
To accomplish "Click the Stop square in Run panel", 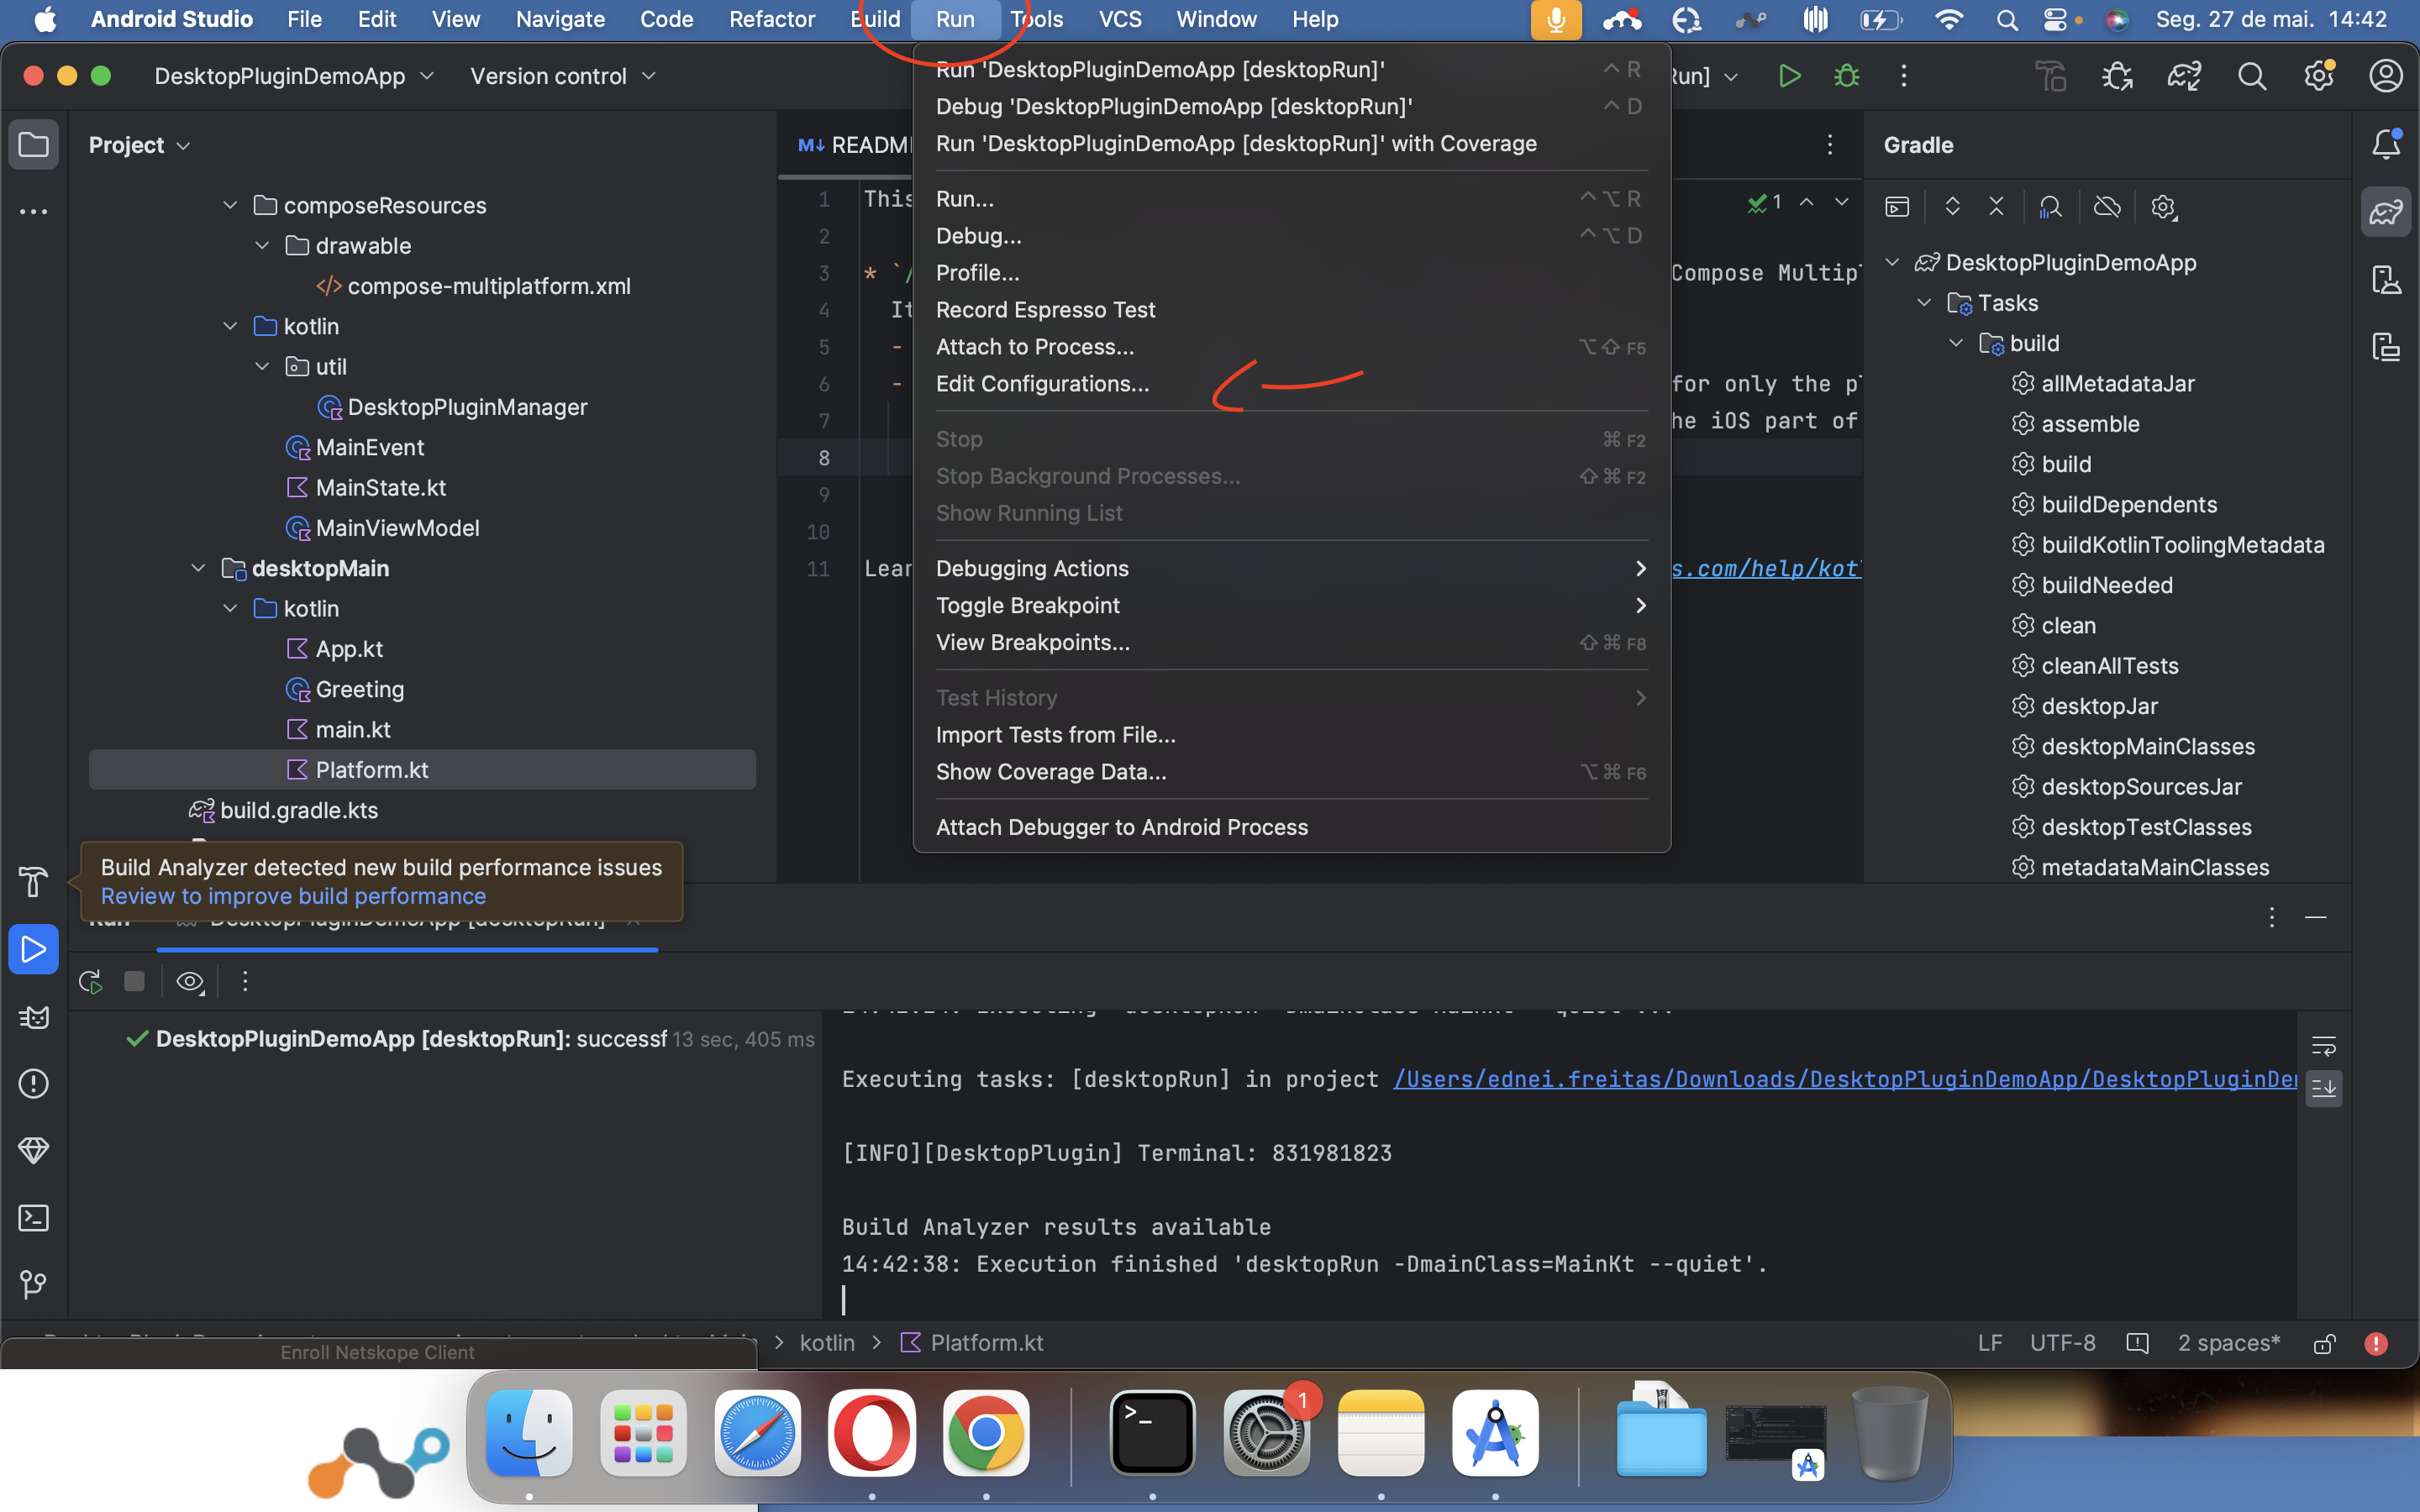I will coord(134,982).
